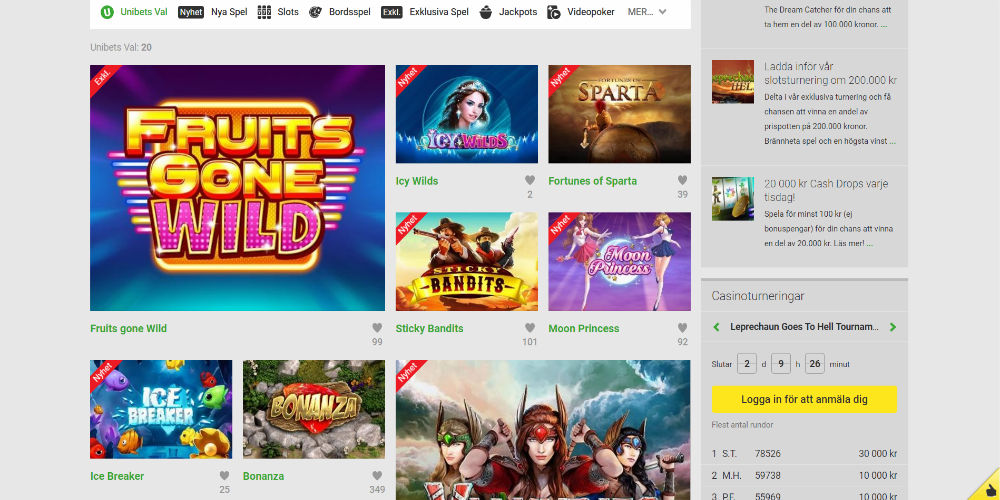The width and height of the screenshot is (1000, 500).
Task: Click the Nyhet badge icon in navigation
Action: 191,11
